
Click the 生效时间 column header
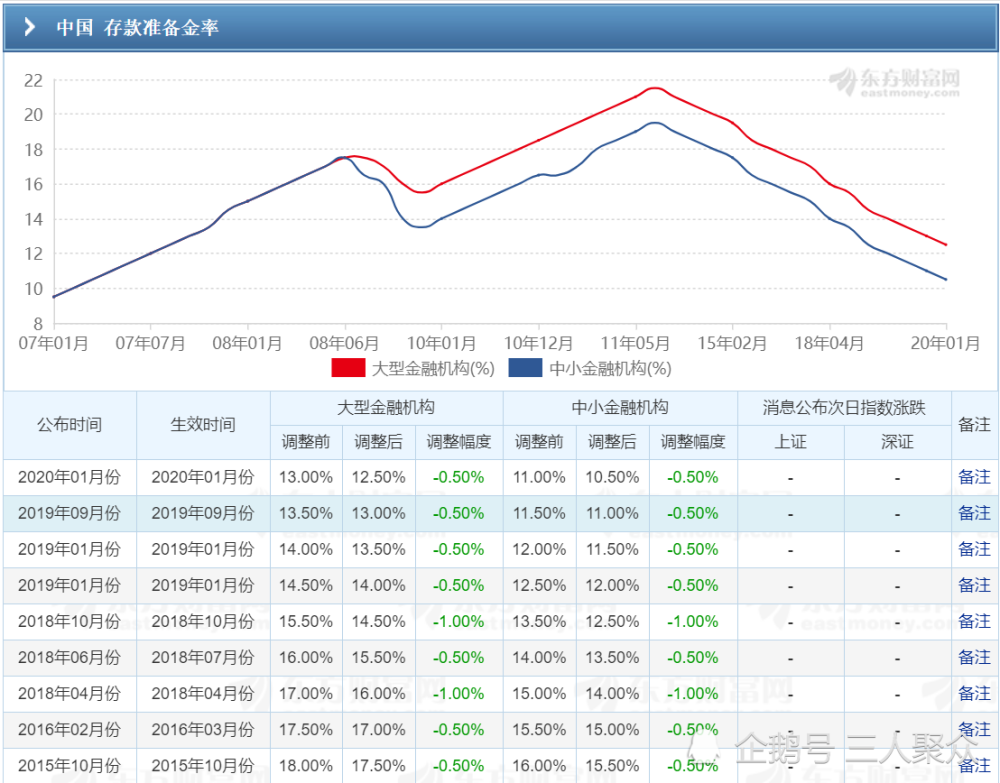(x=203, y=425)
